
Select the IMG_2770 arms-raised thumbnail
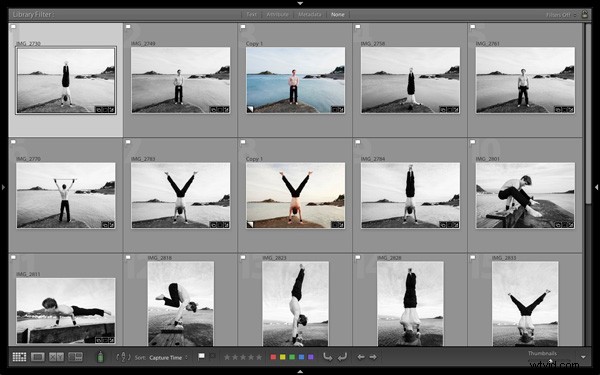pyautogui.click(x=66, y=196)
